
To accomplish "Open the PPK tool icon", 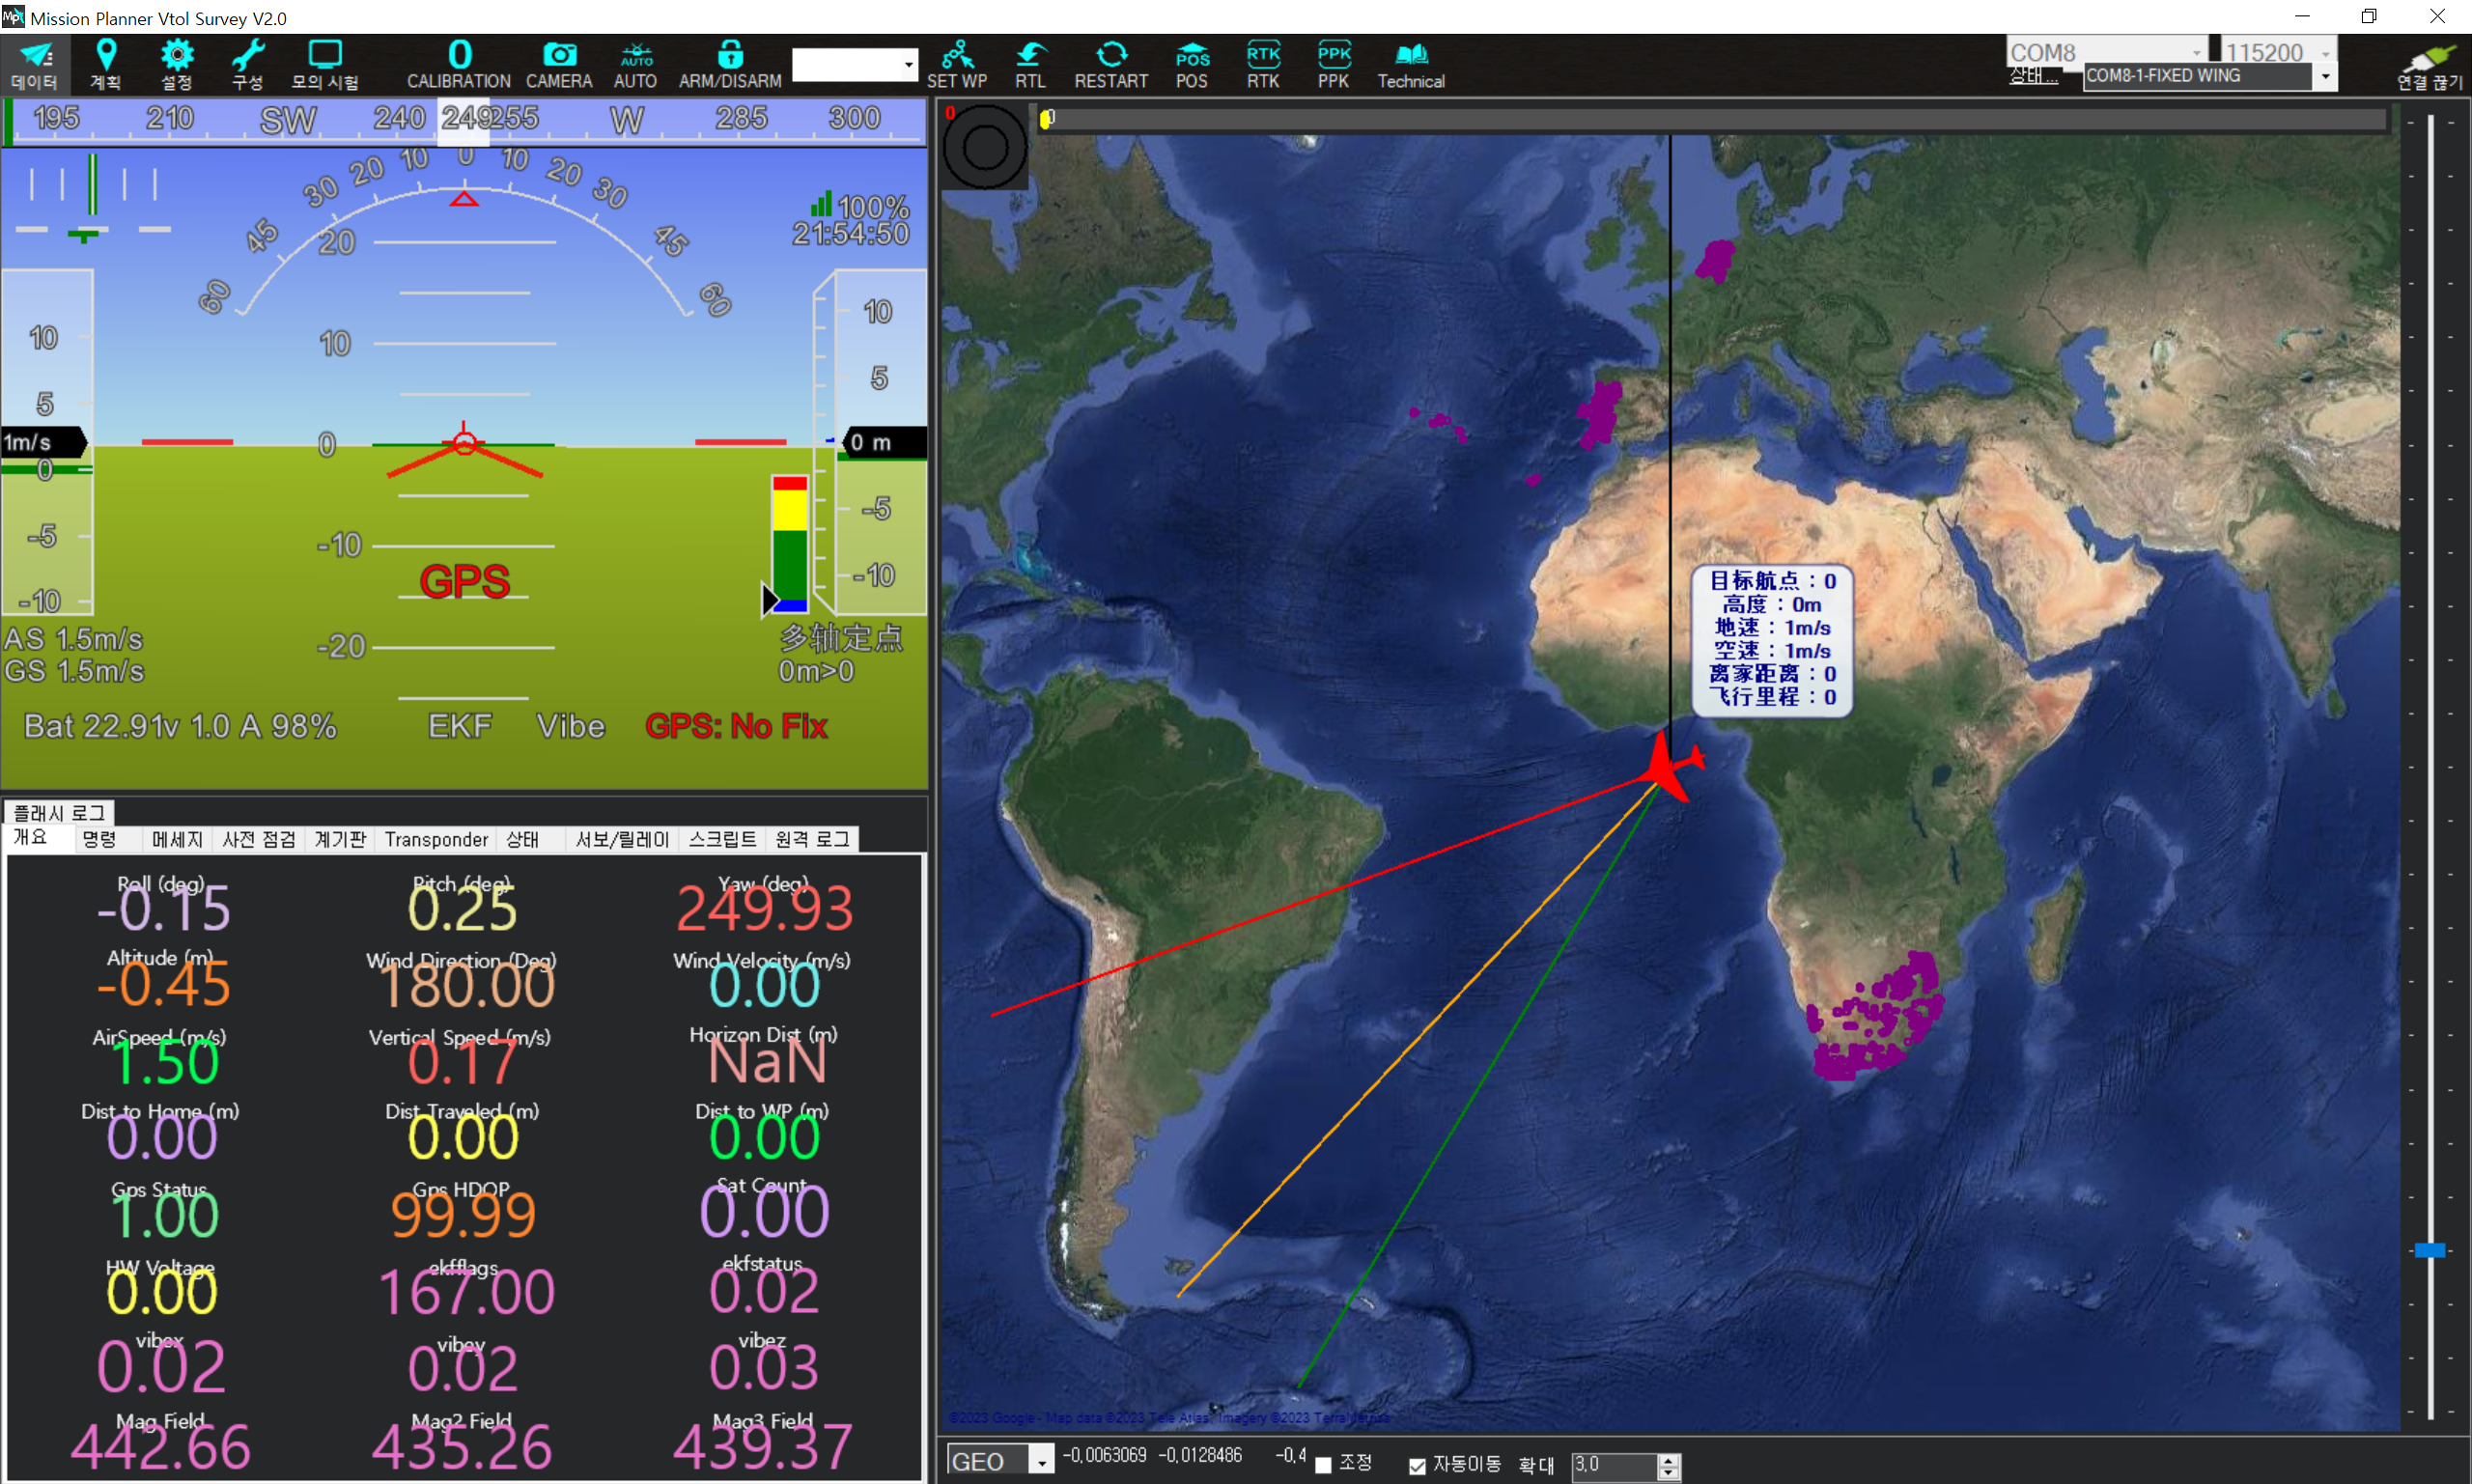I will tap(1333, 64).
